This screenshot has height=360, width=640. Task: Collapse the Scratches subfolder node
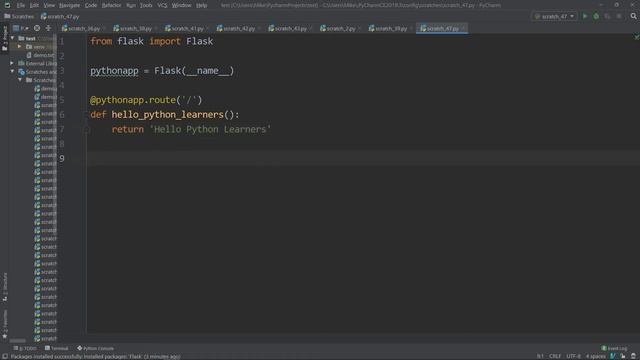point(20,80)
